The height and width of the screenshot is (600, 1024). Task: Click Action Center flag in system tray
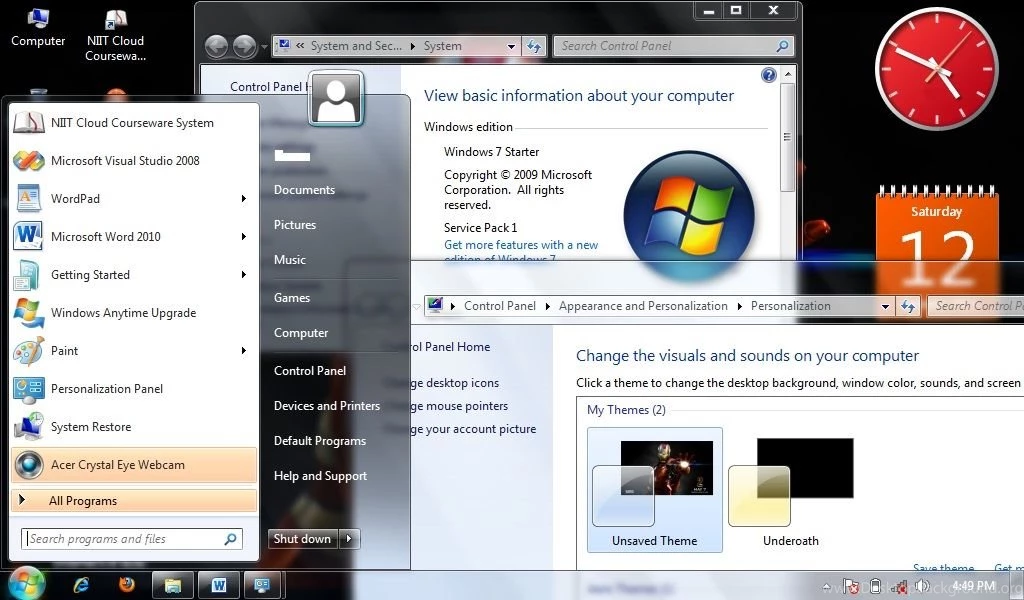tap(851, 586)
